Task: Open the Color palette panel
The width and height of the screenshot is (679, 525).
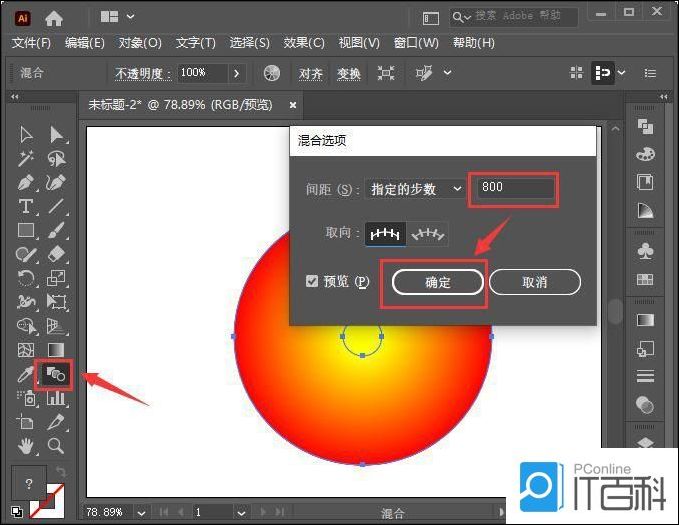Action: (645, 154)
